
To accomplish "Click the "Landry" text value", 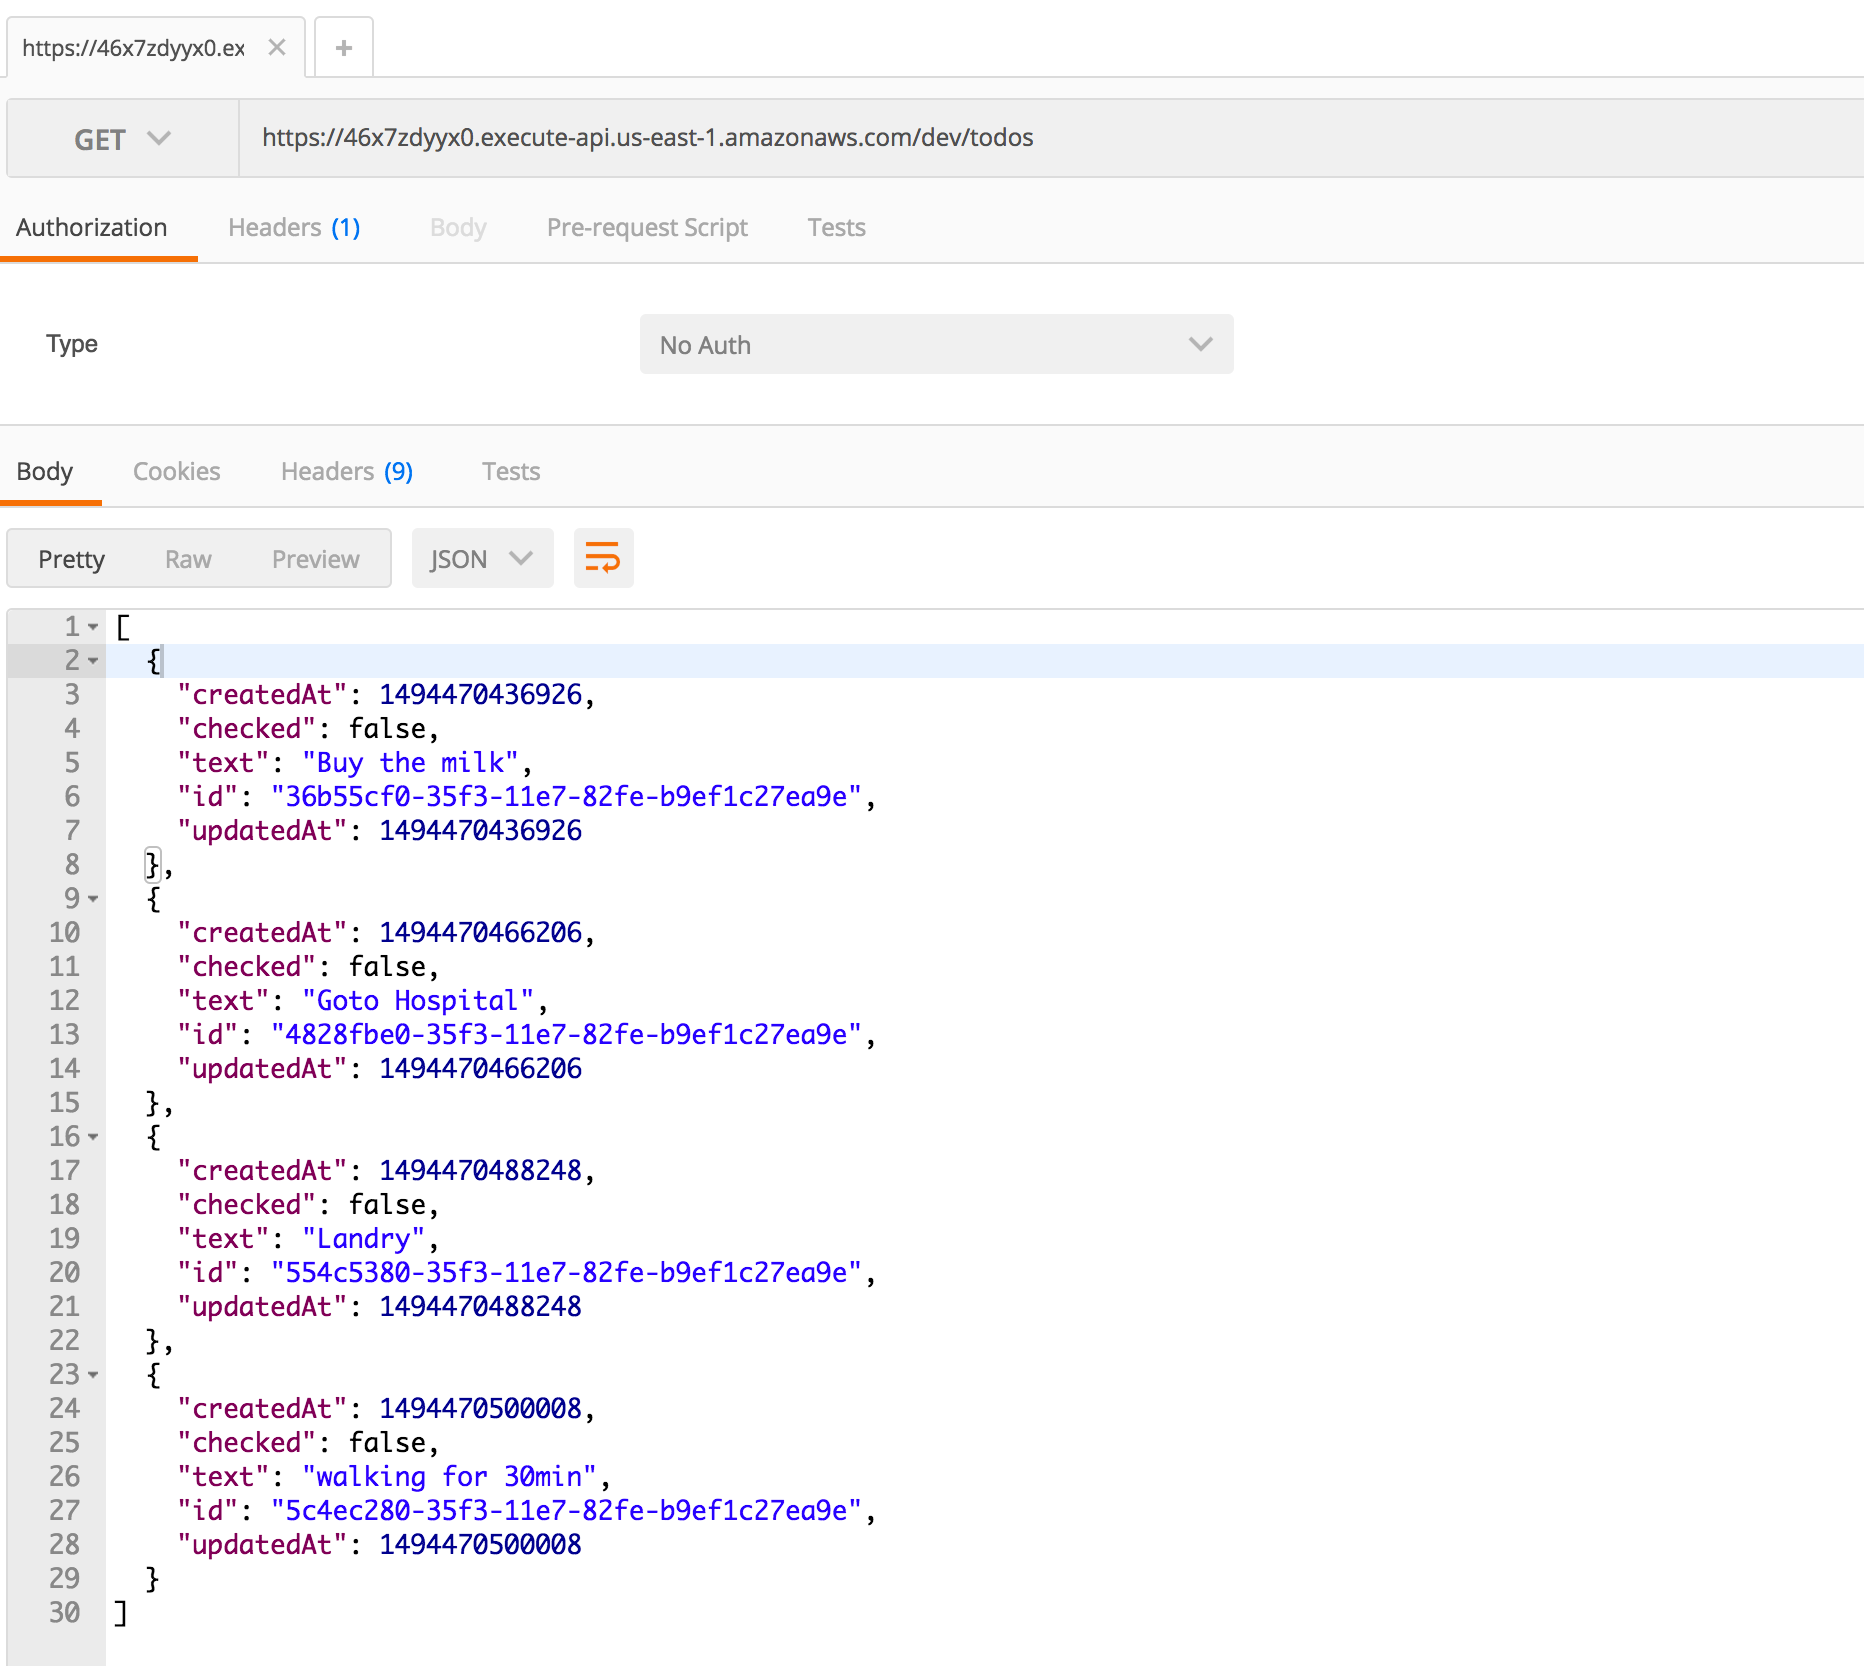I will [x=363, y=1239].
